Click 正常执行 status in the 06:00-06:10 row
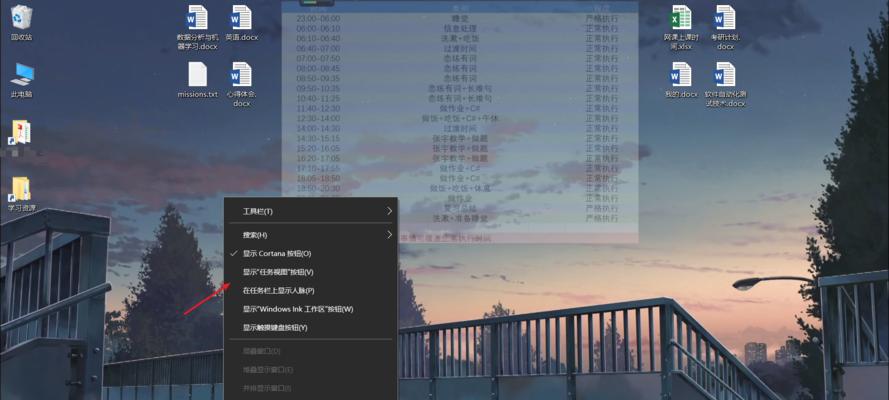Screen dimensions: 889x400 (x=602, y=29)
